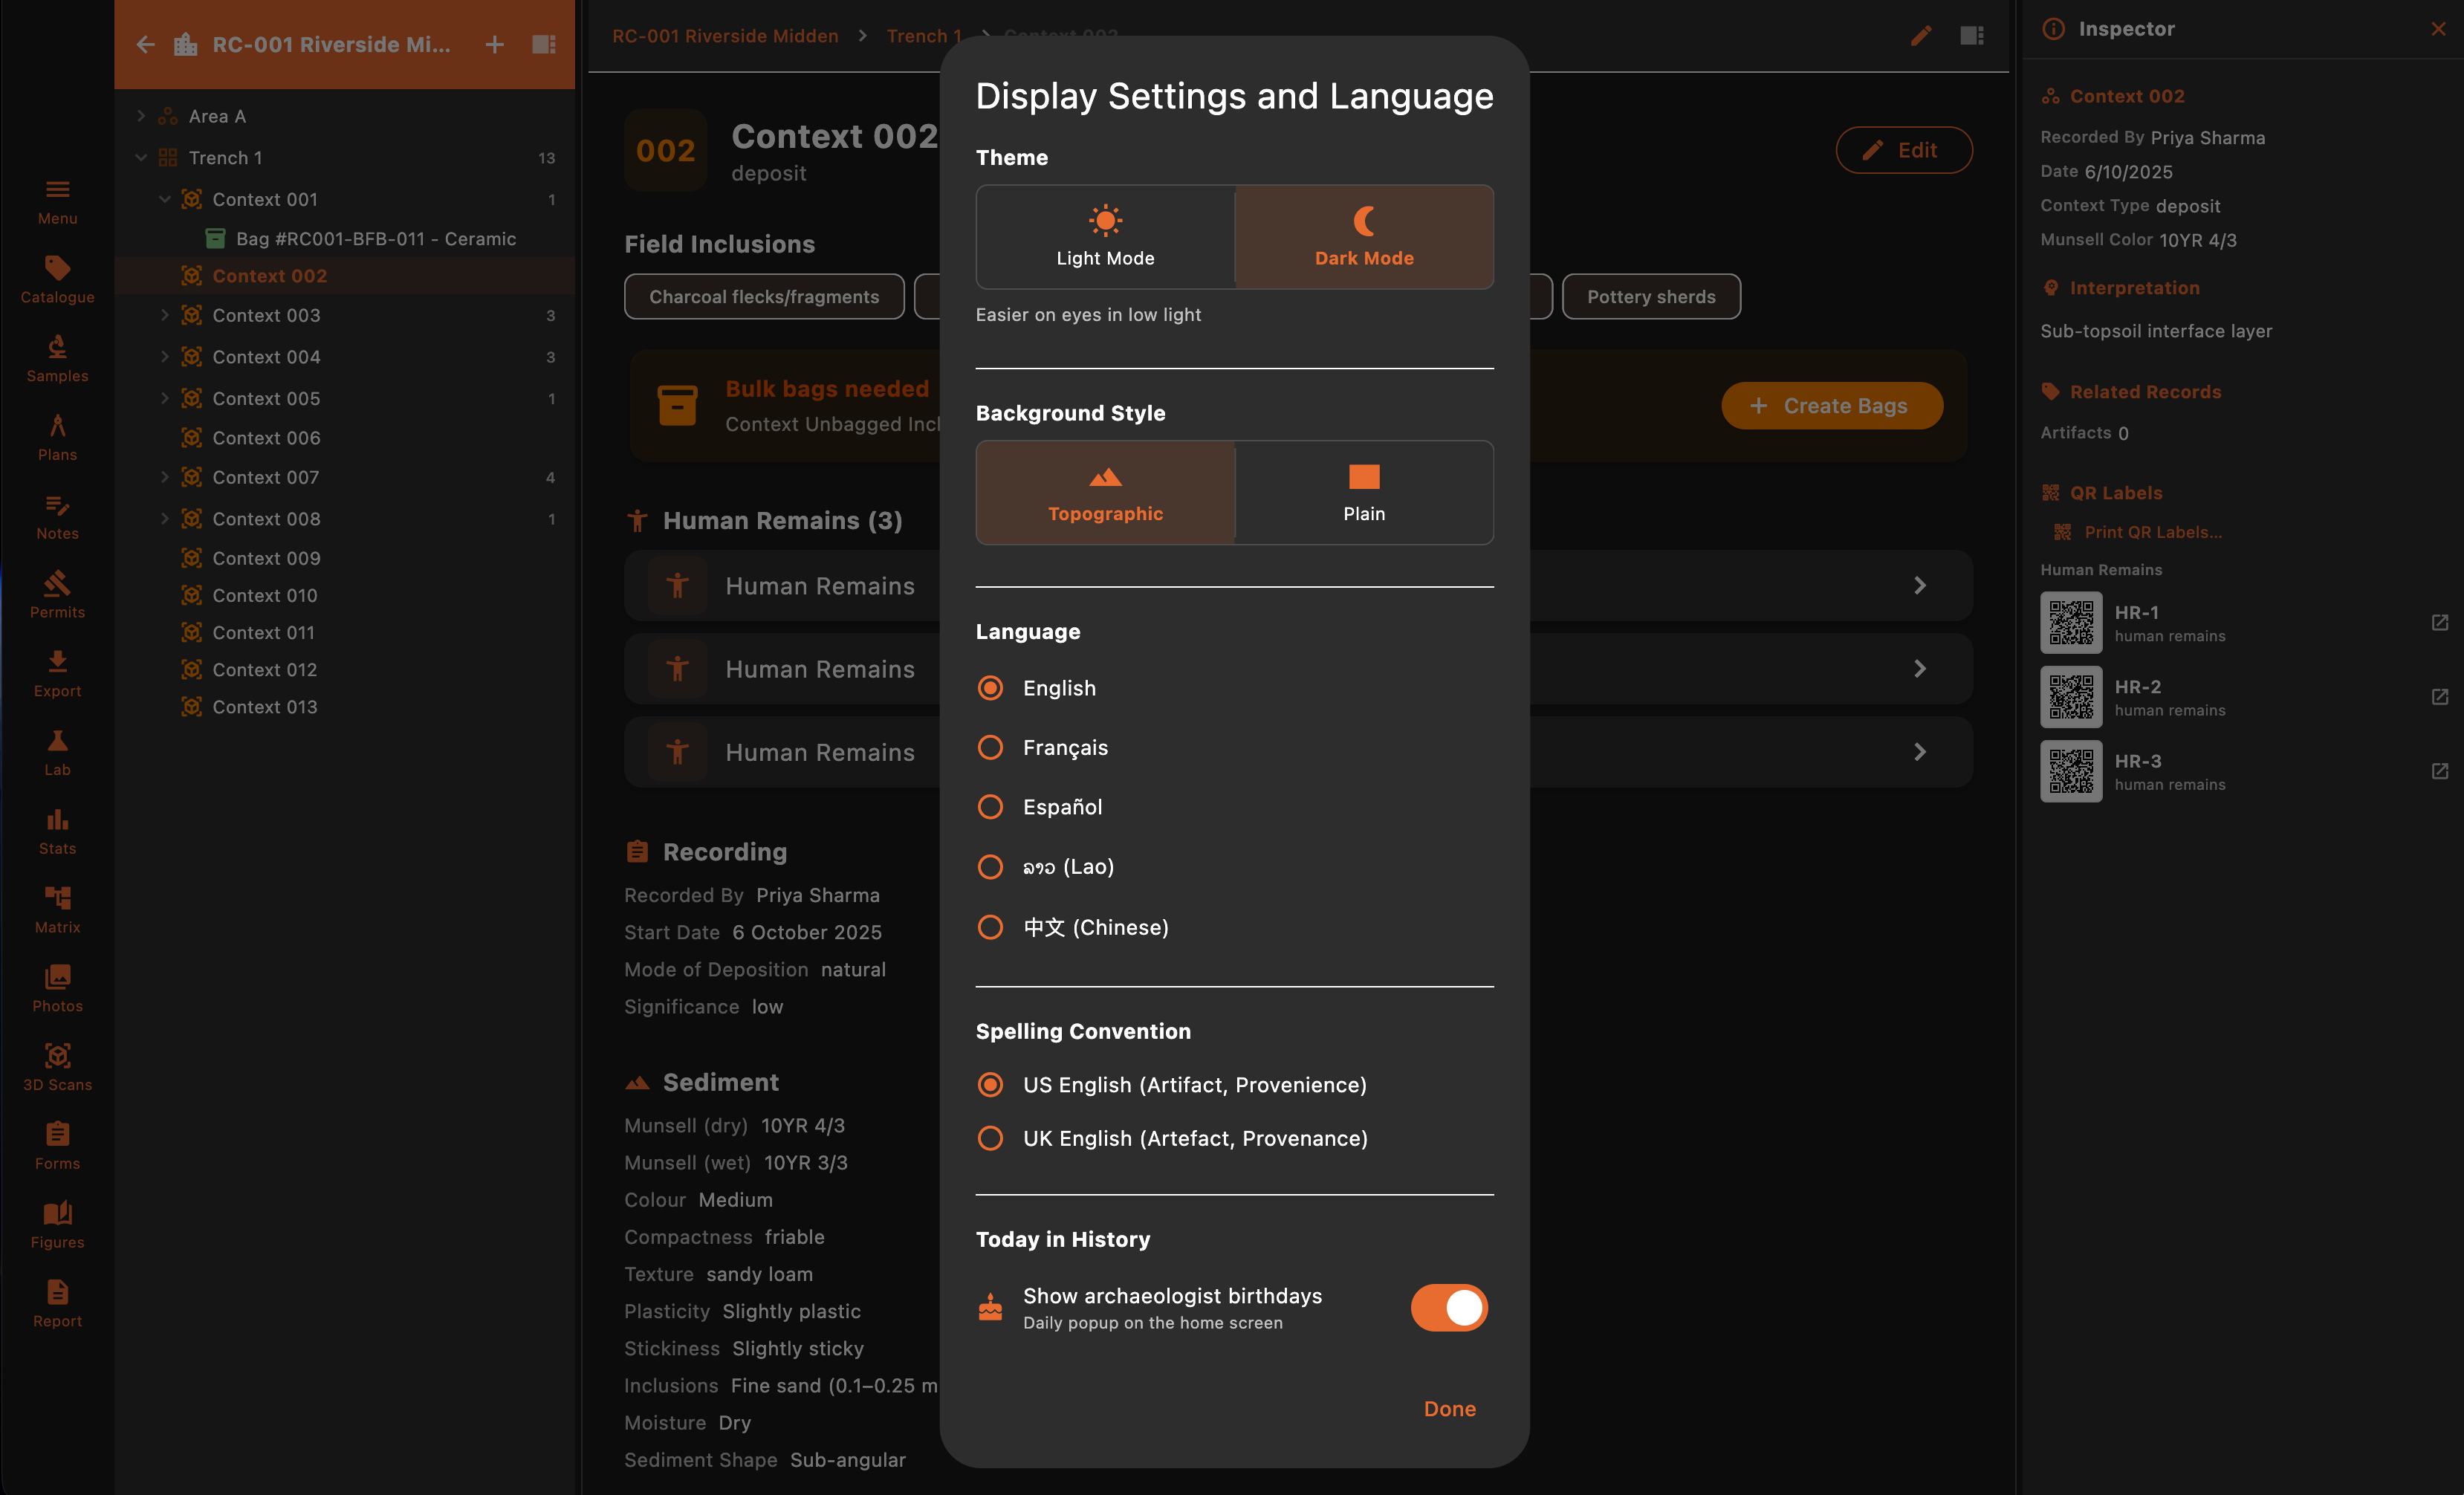Open the Notes sidebar icon

pos(57,516)
